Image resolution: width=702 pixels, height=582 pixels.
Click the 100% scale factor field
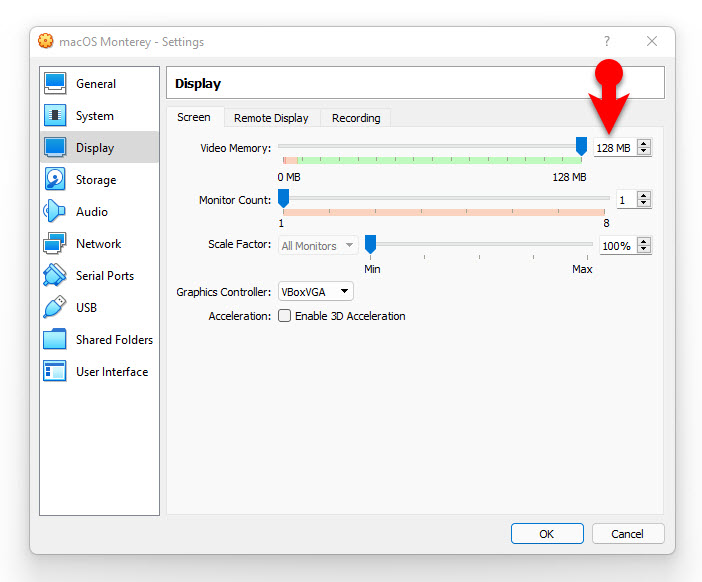point(618,245)
